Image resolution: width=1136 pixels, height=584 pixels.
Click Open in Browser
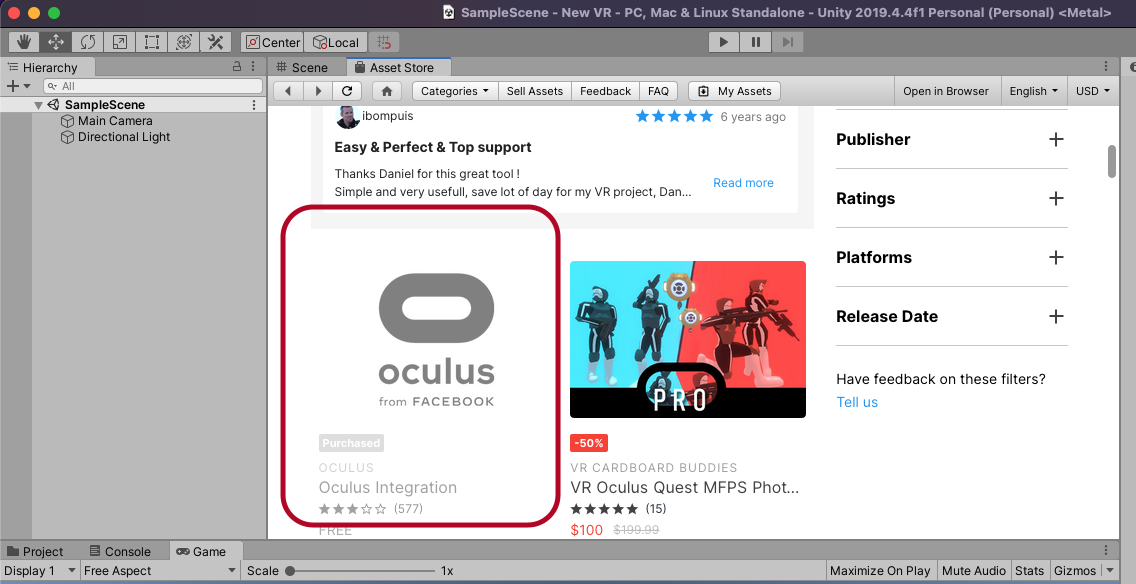click(945, 91)
